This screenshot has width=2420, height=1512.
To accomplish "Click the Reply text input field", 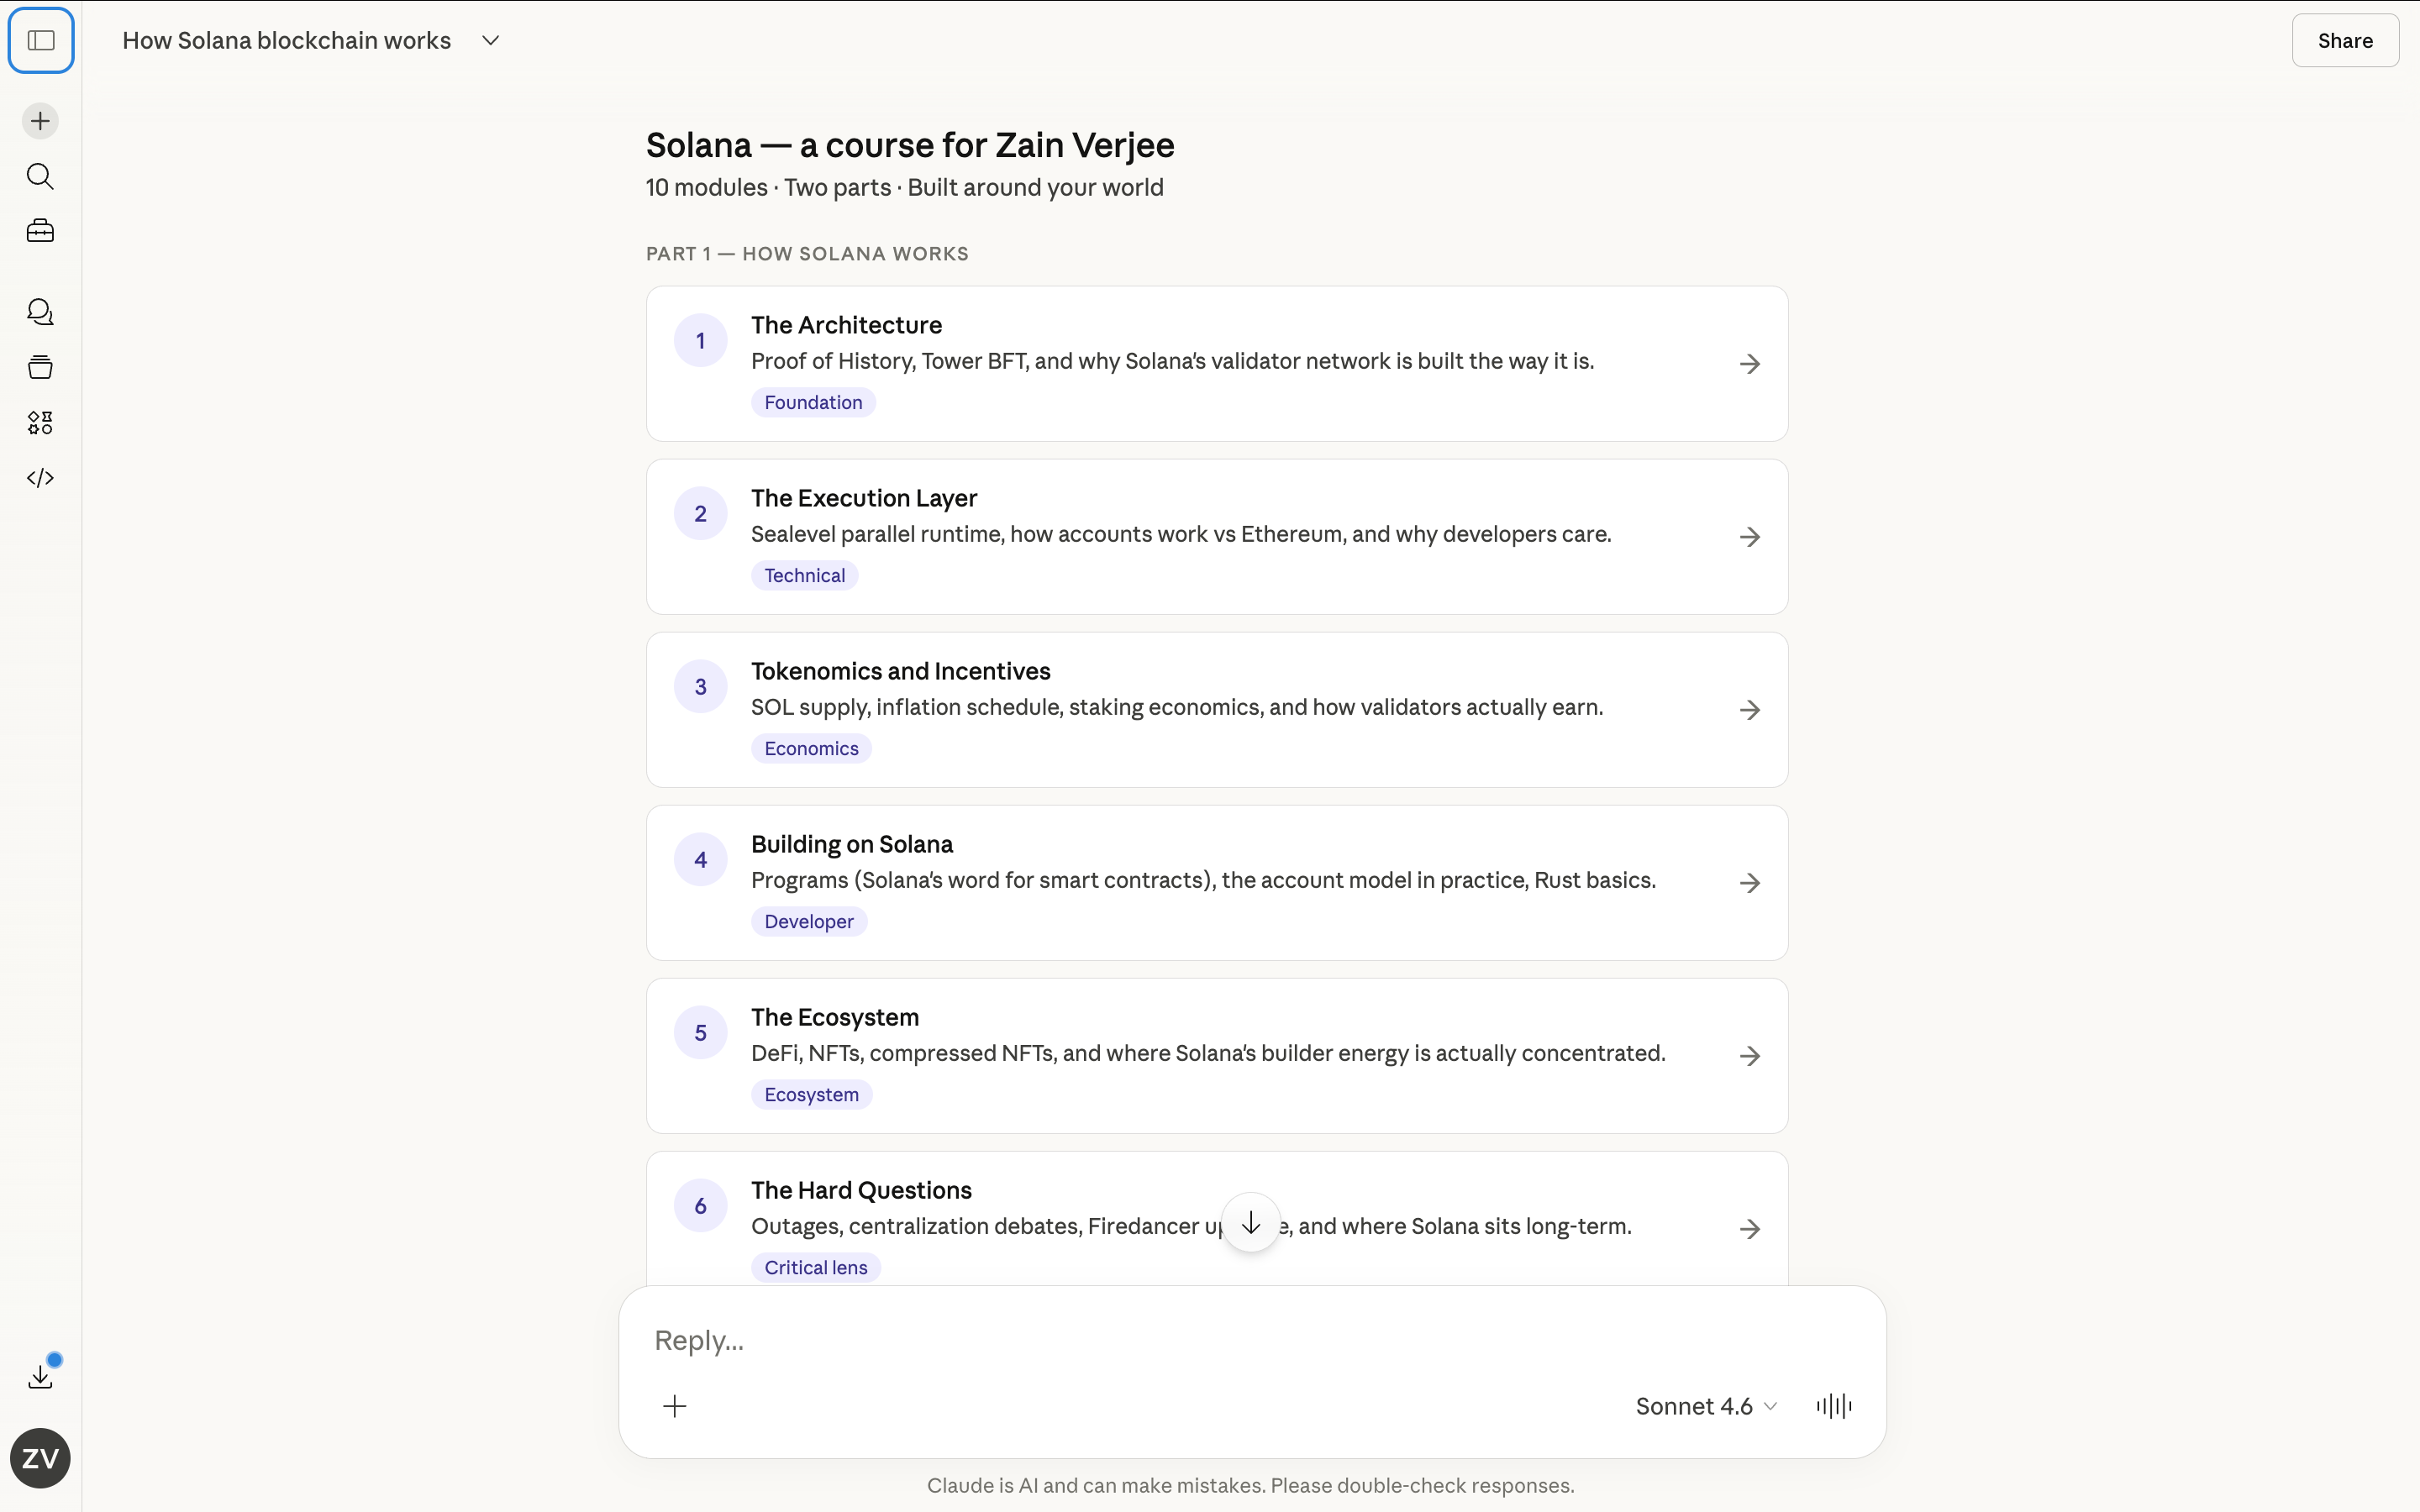I will 1252,1340.
